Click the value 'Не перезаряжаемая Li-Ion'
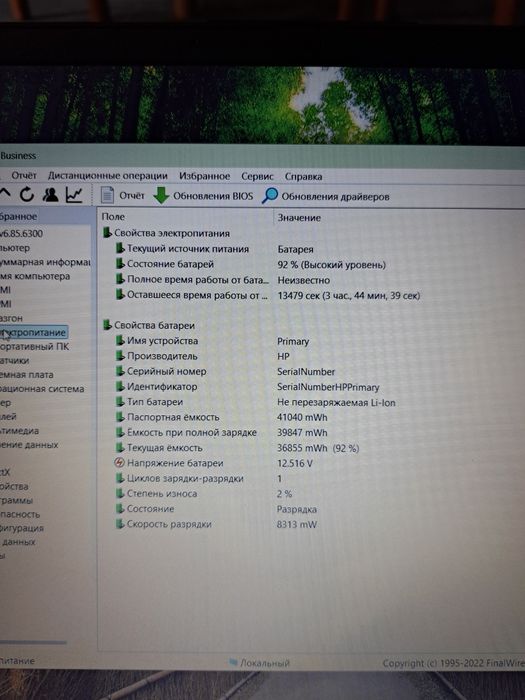525x700 pixels. click(336, 402)
